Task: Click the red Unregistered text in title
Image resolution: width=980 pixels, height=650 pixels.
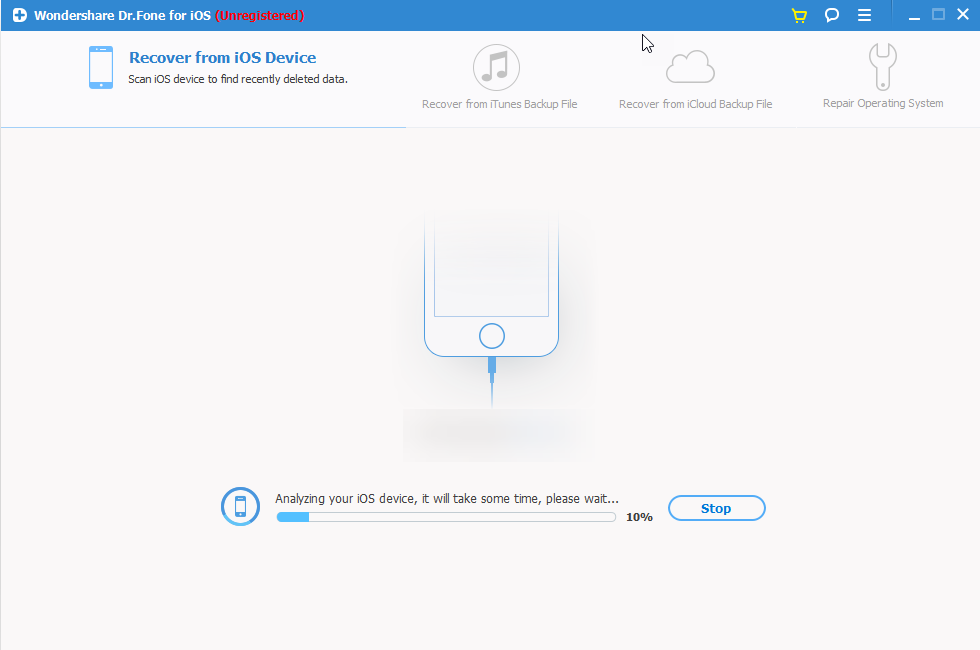Action: tap(259, 15)
